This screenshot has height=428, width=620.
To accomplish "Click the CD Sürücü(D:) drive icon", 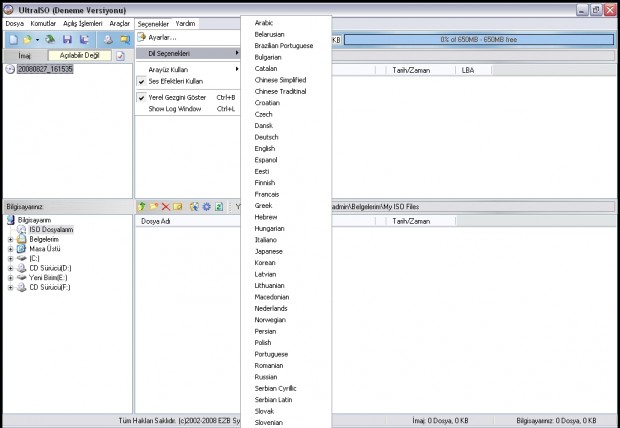I will pyautogui.click(x=21, y=268).
